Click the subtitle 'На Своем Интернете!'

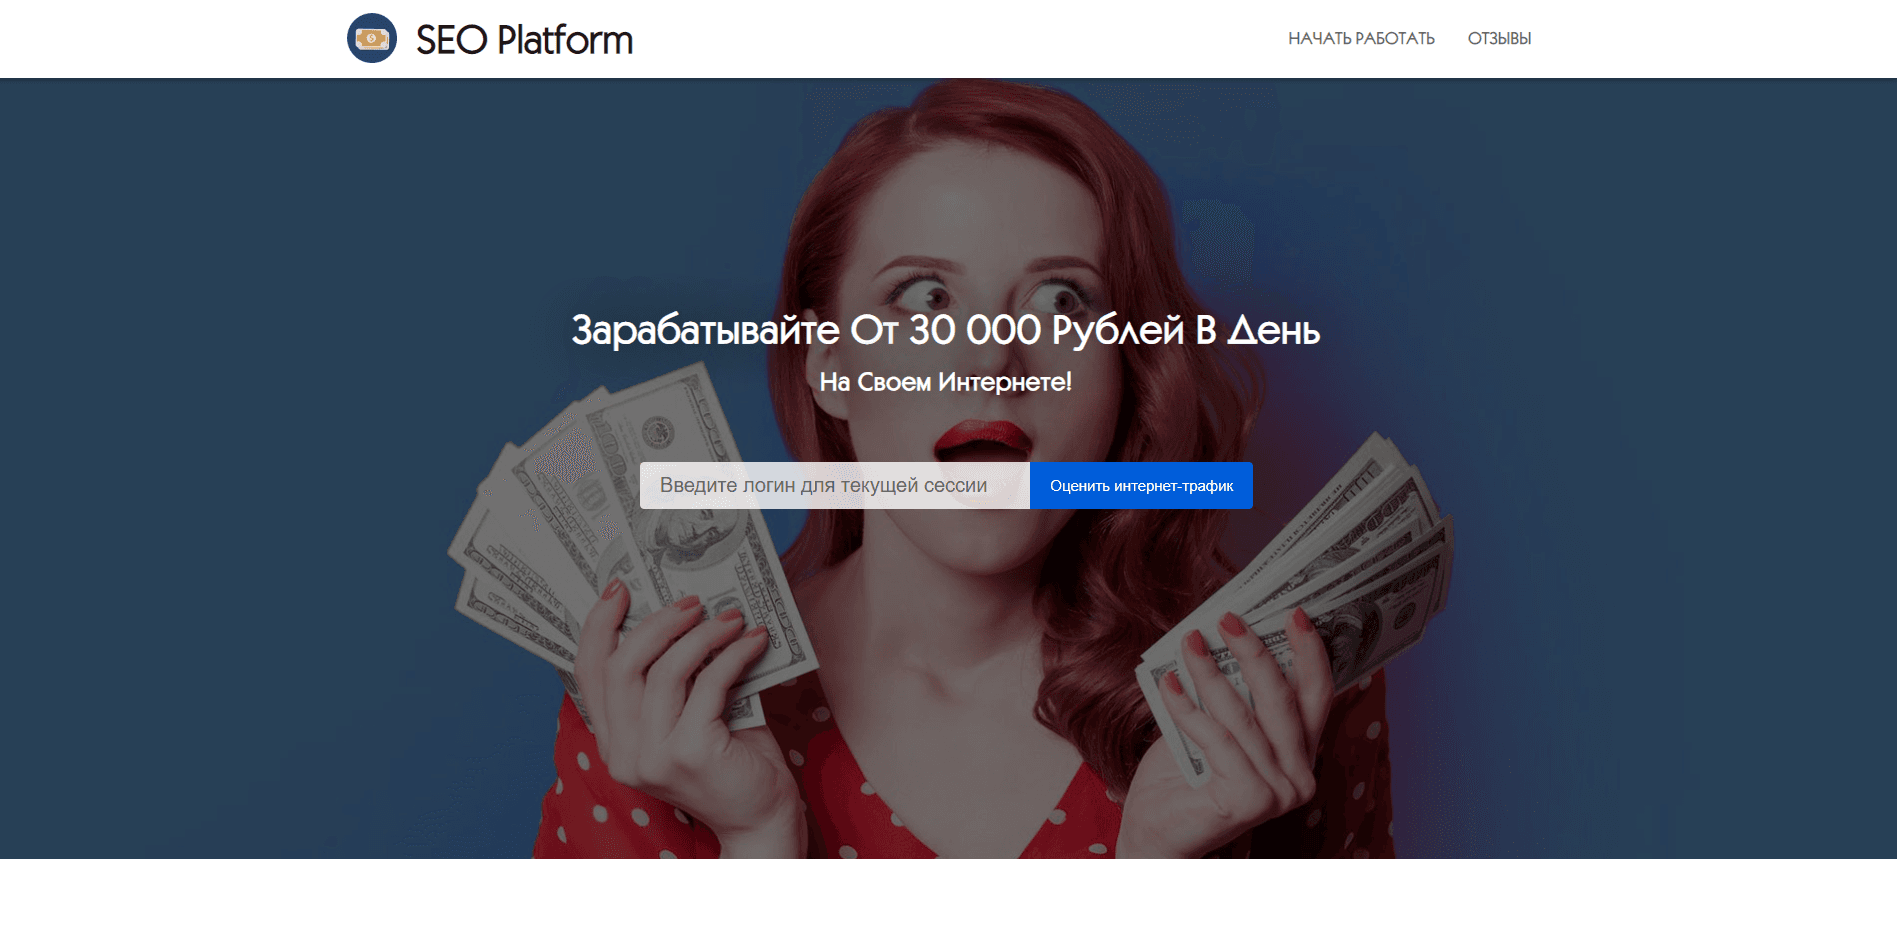[946, 380]
